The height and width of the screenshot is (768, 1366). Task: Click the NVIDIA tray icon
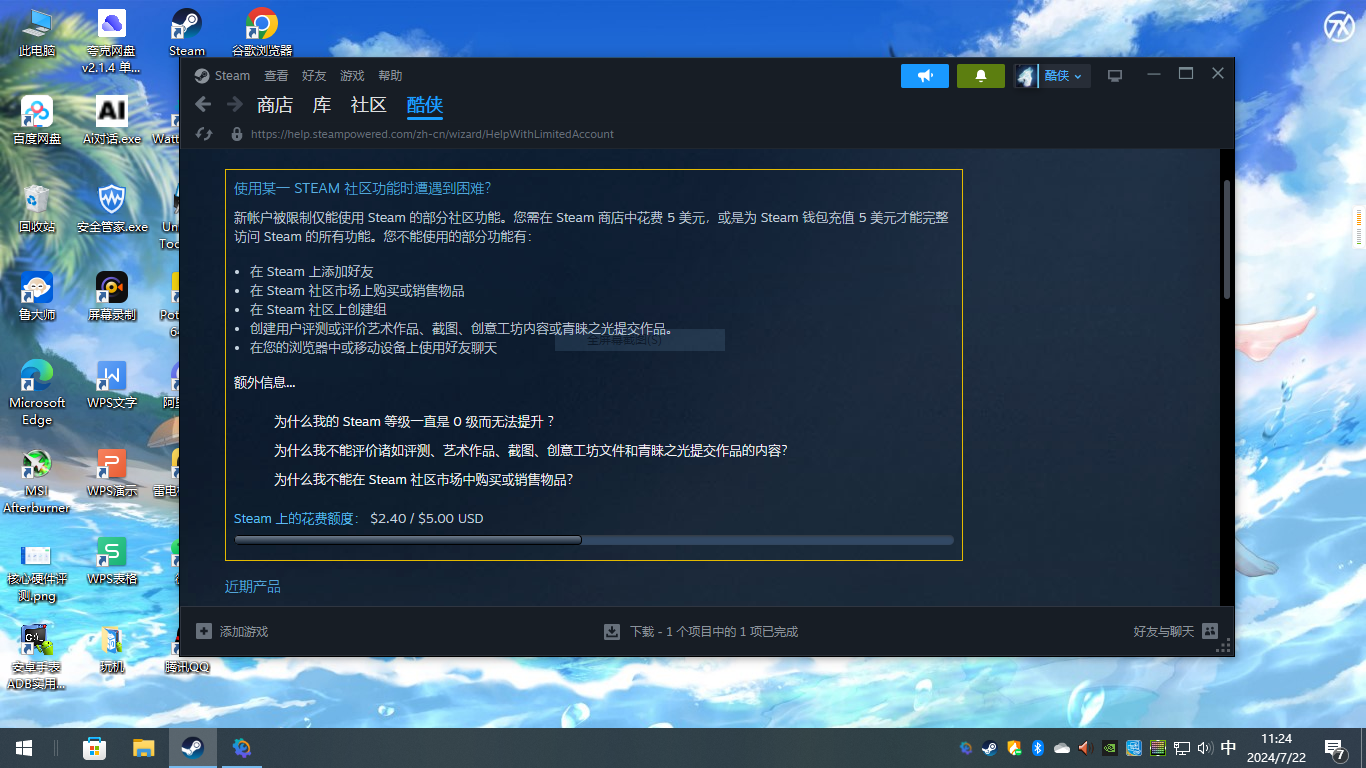coord(1110,748)
